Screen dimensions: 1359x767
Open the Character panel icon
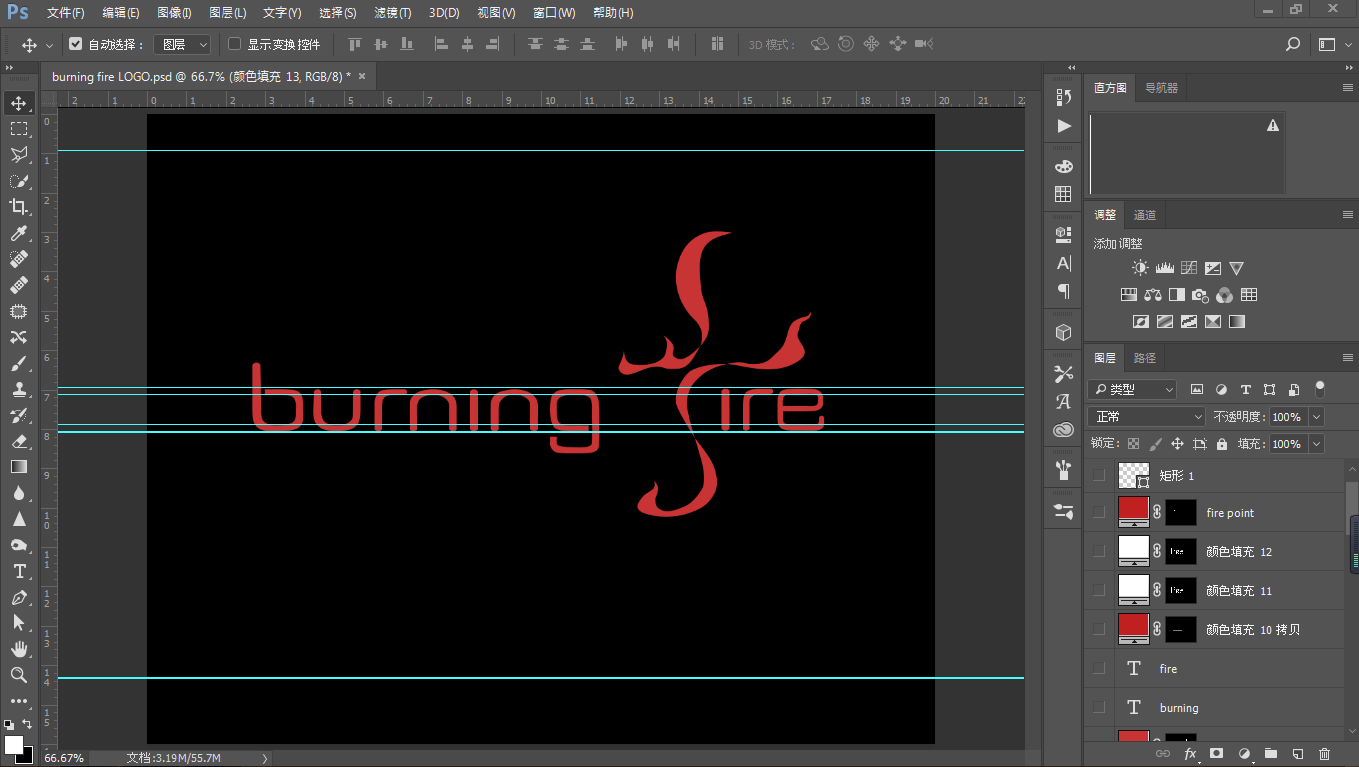(x=1063, y=263)
